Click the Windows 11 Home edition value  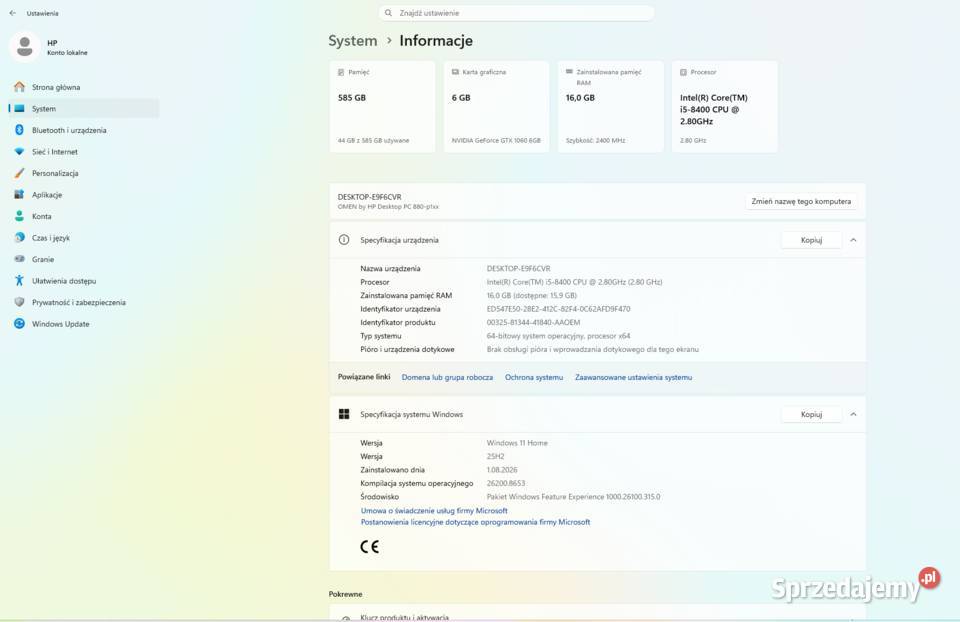click(x=517, y=443)
